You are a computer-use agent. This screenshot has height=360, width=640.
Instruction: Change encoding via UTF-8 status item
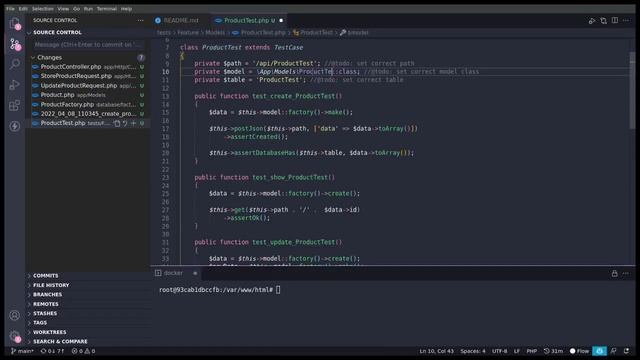500,351
